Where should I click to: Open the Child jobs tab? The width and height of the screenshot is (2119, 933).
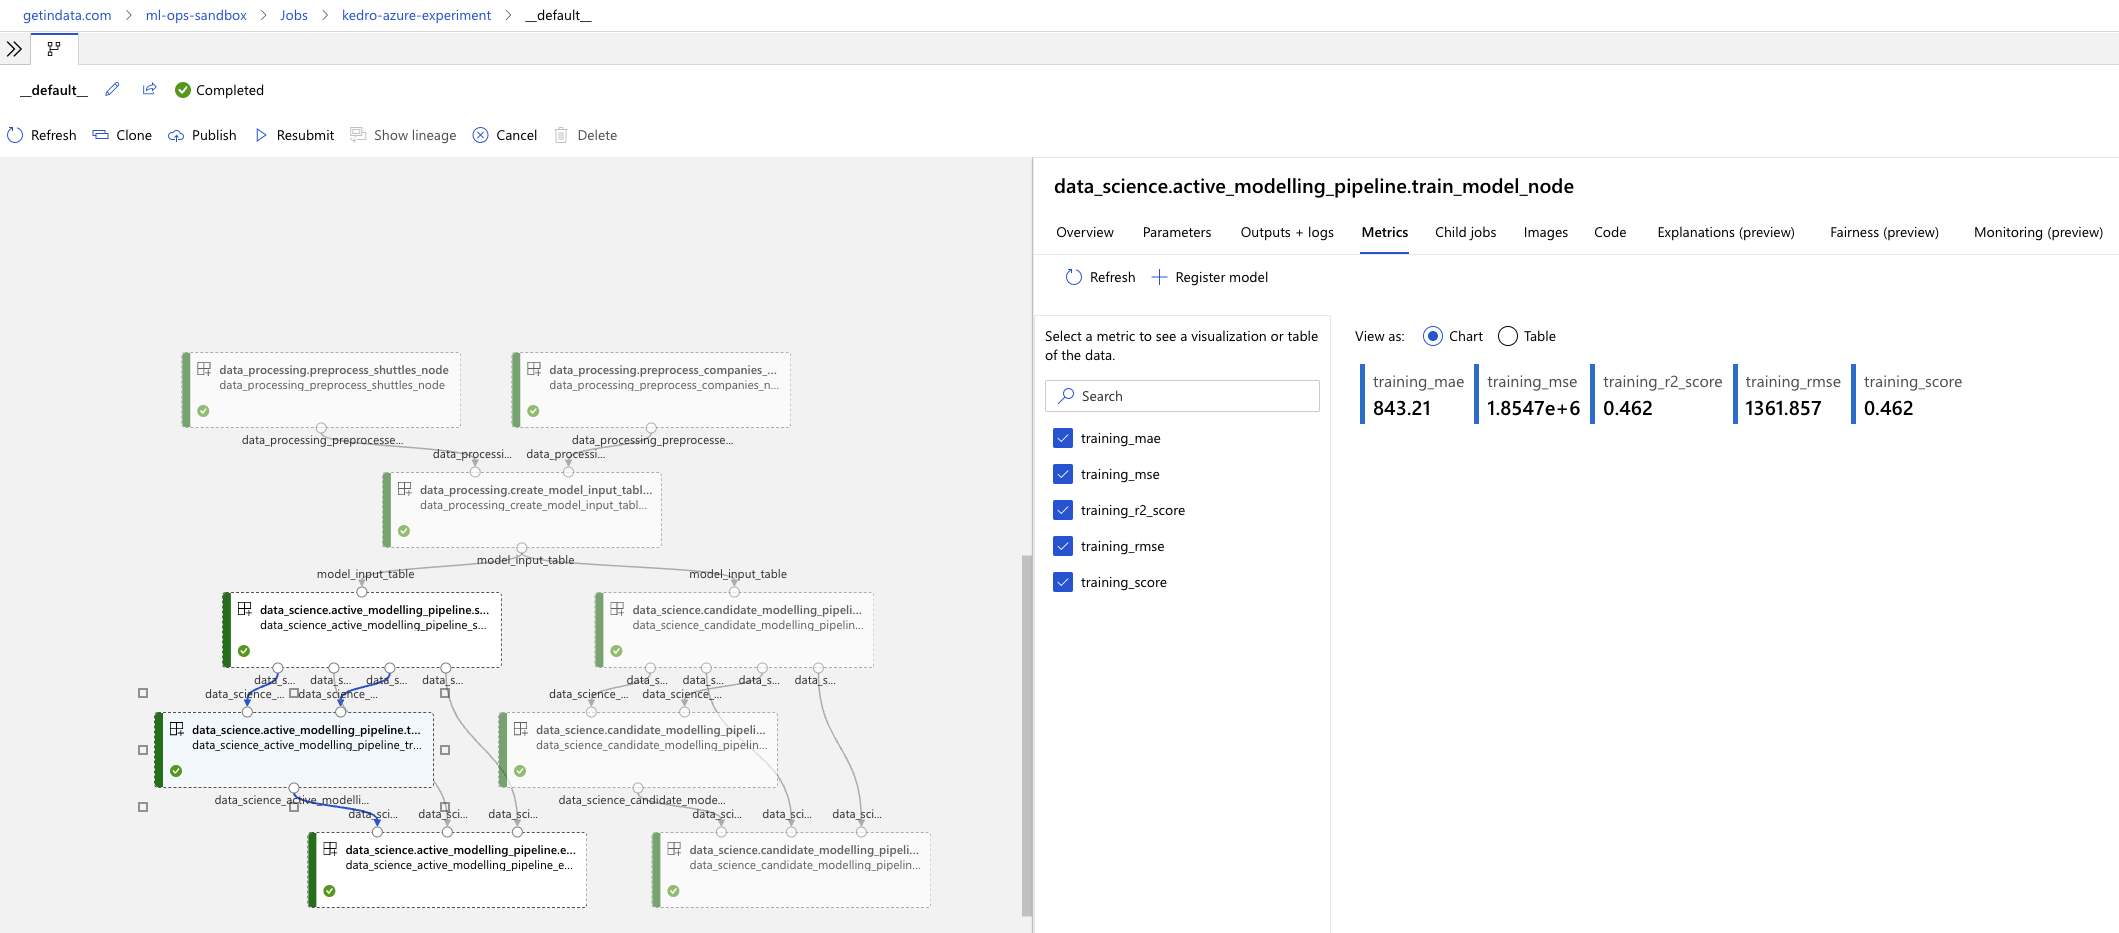click(1465, 232)
